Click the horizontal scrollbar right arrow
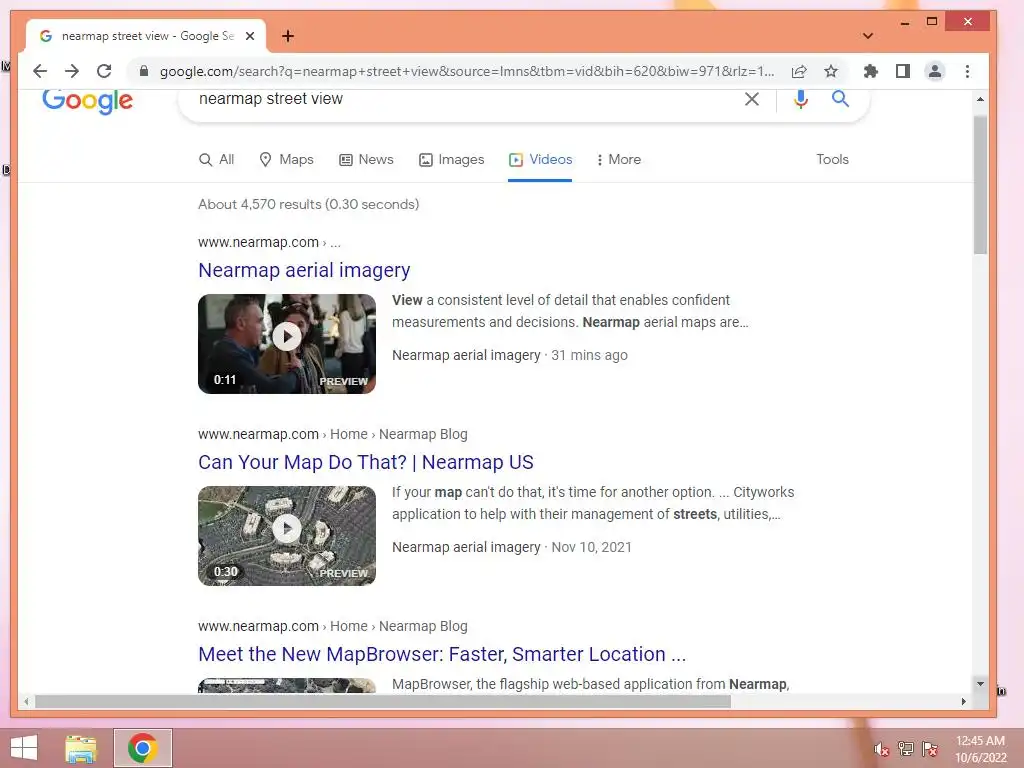1024x768 pixels. [x=963, y=701]
